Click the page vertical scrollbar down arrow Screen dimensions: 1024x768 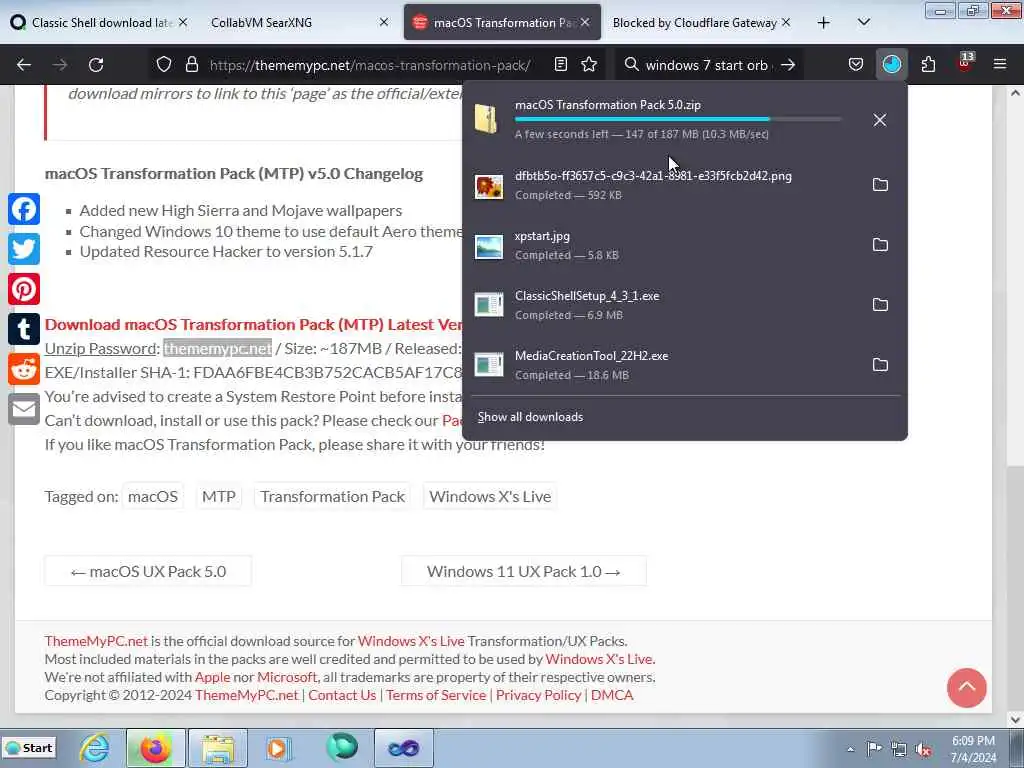click(x=1015, y=720)
